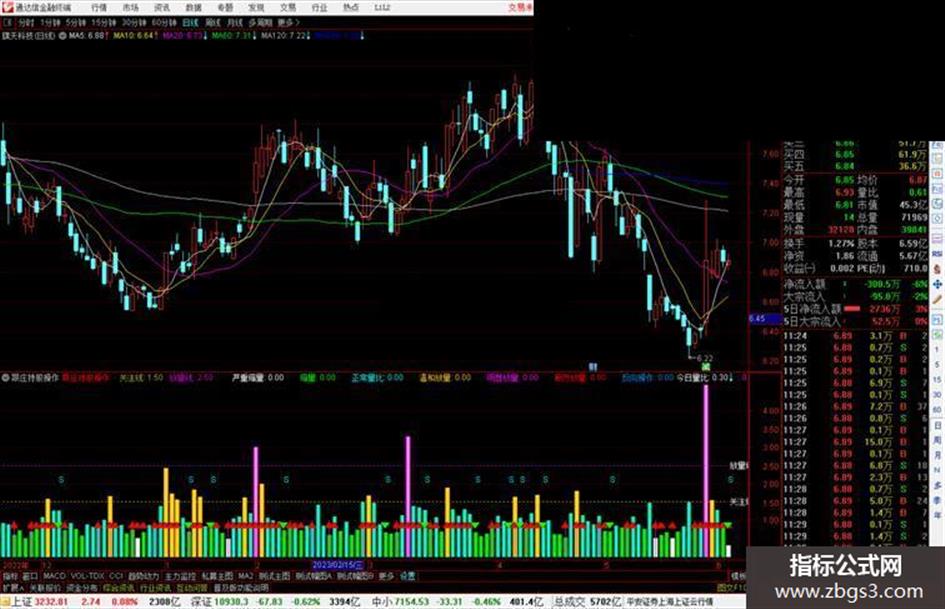Click the 15-minute shortcut '15' in sidebar
The width and height of the screenshot is (945, 609).
tap(937, 379)
